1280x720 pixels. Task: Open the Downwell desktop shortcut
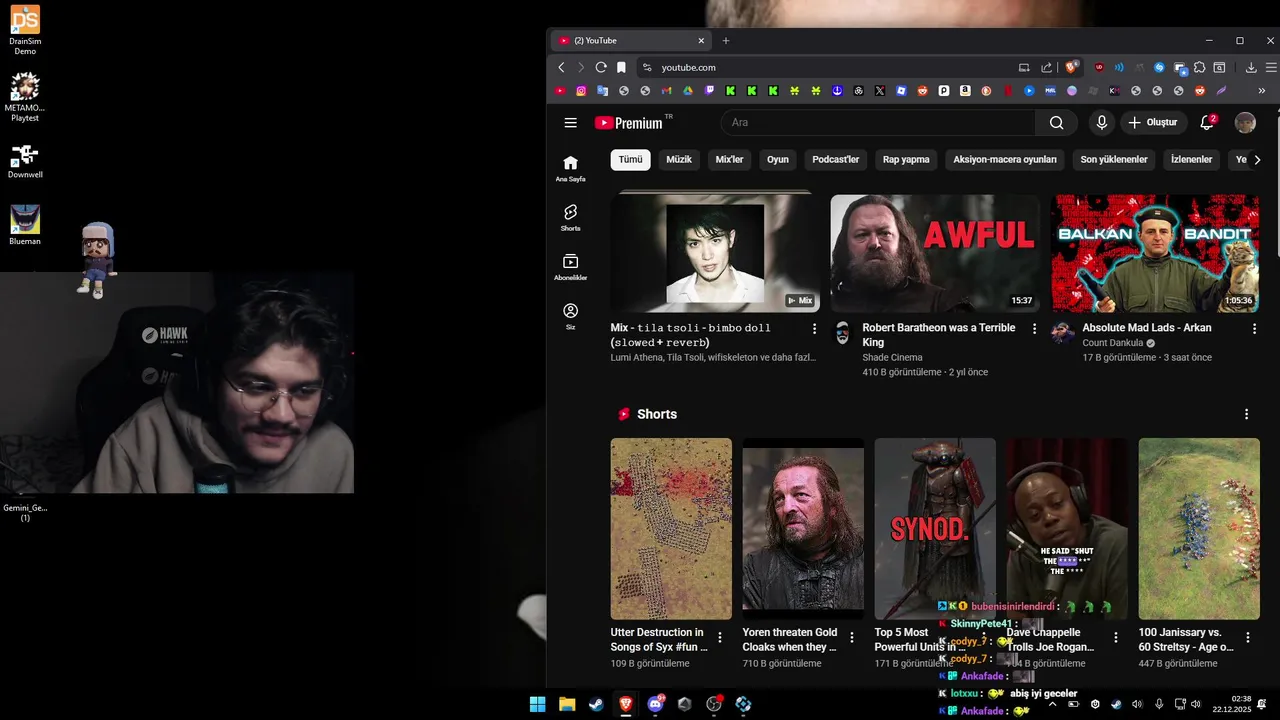pos(25,161)
